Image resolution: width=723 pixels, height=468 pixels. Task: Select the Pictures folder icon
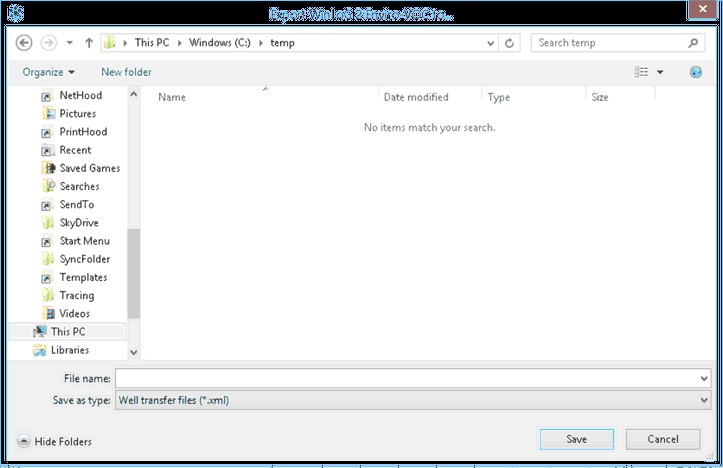coord(48,114)
